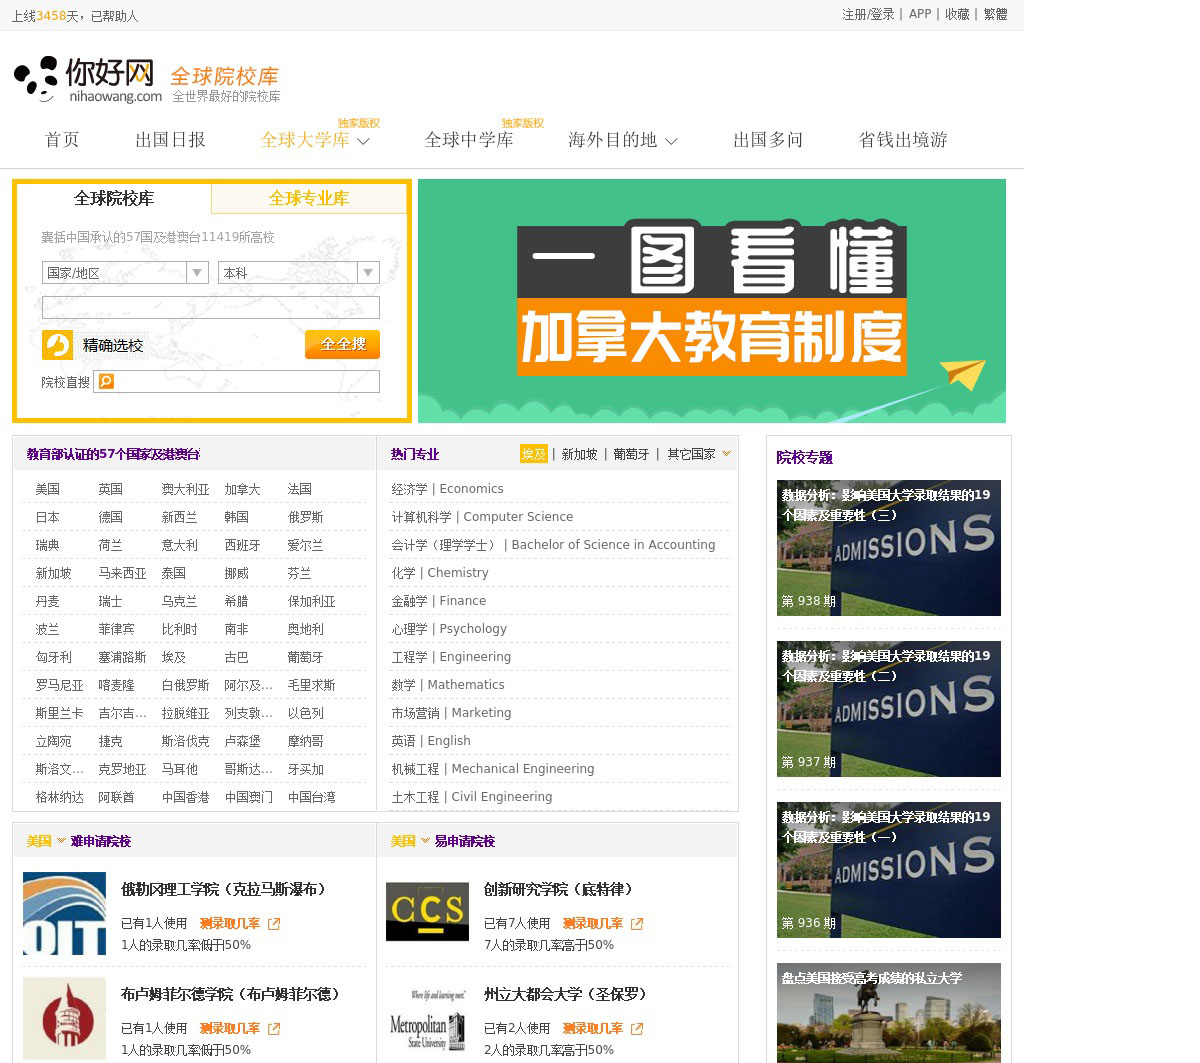Image resolution: width=1200 pixels, height=1063 pixels.
Task: Expand the 美国 selector for 难申请院校
Action: point(61,841)
